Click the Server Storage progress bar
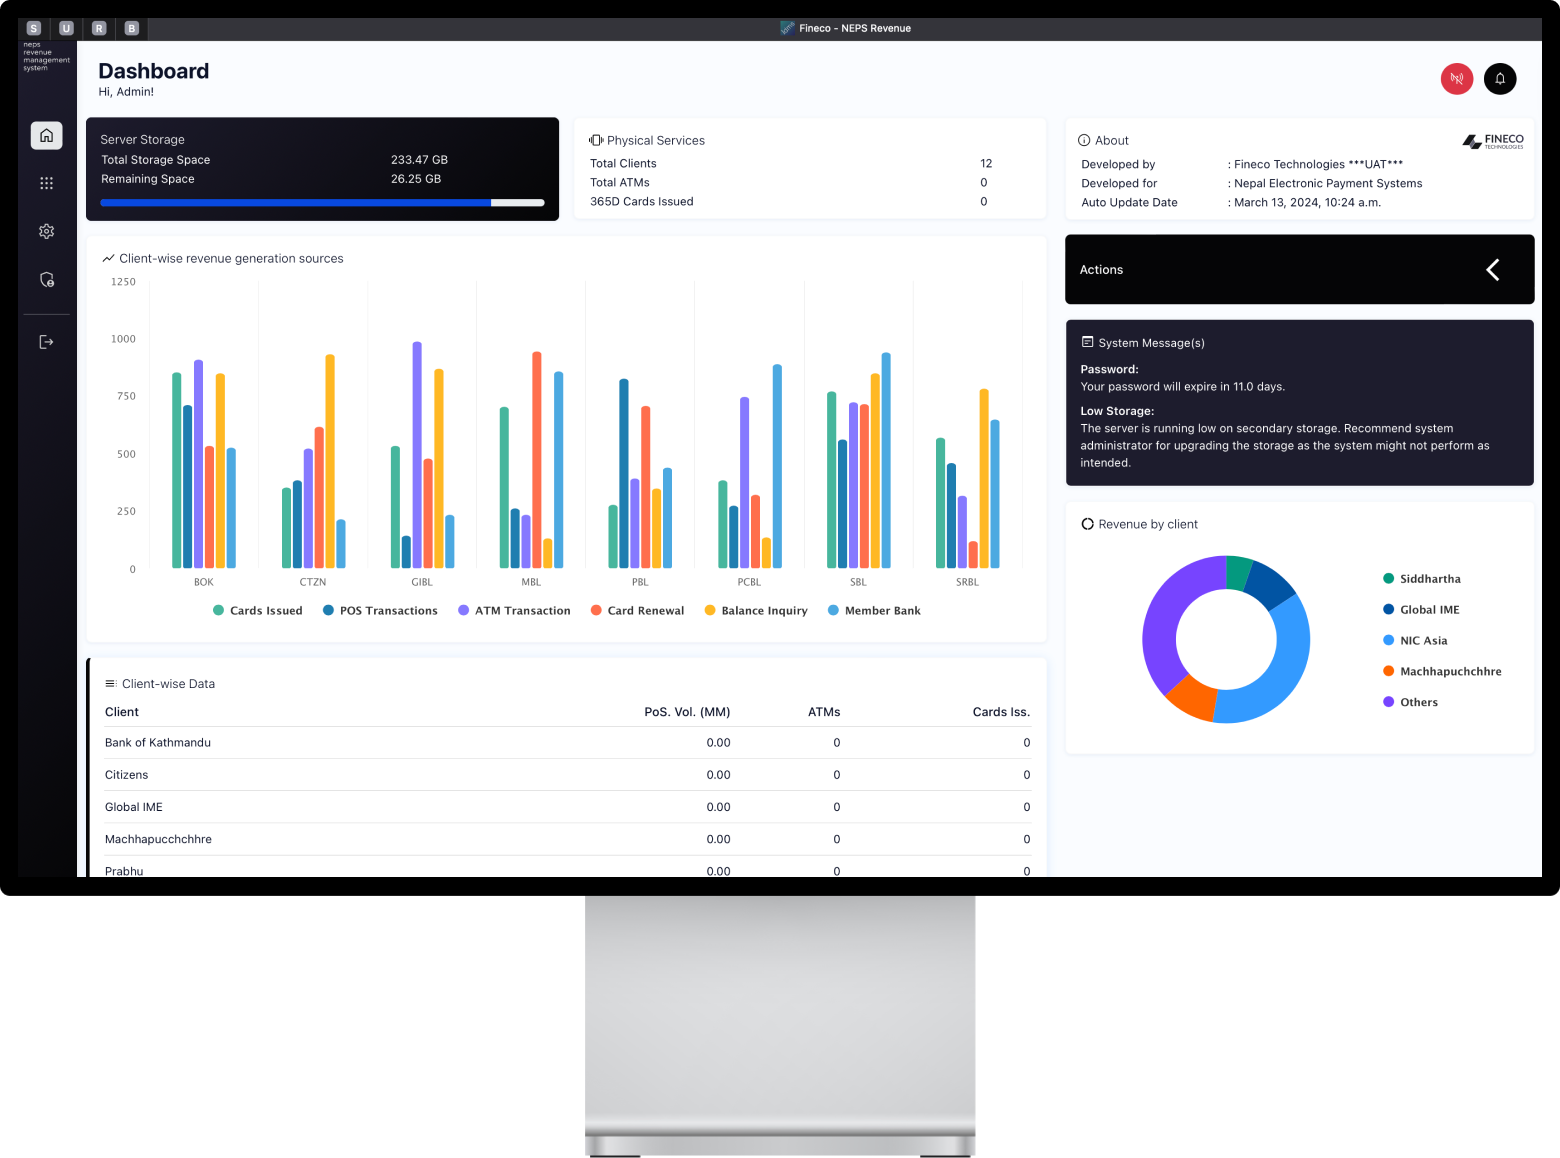This screenshot has height=1158, width=1560. point(321,202)
